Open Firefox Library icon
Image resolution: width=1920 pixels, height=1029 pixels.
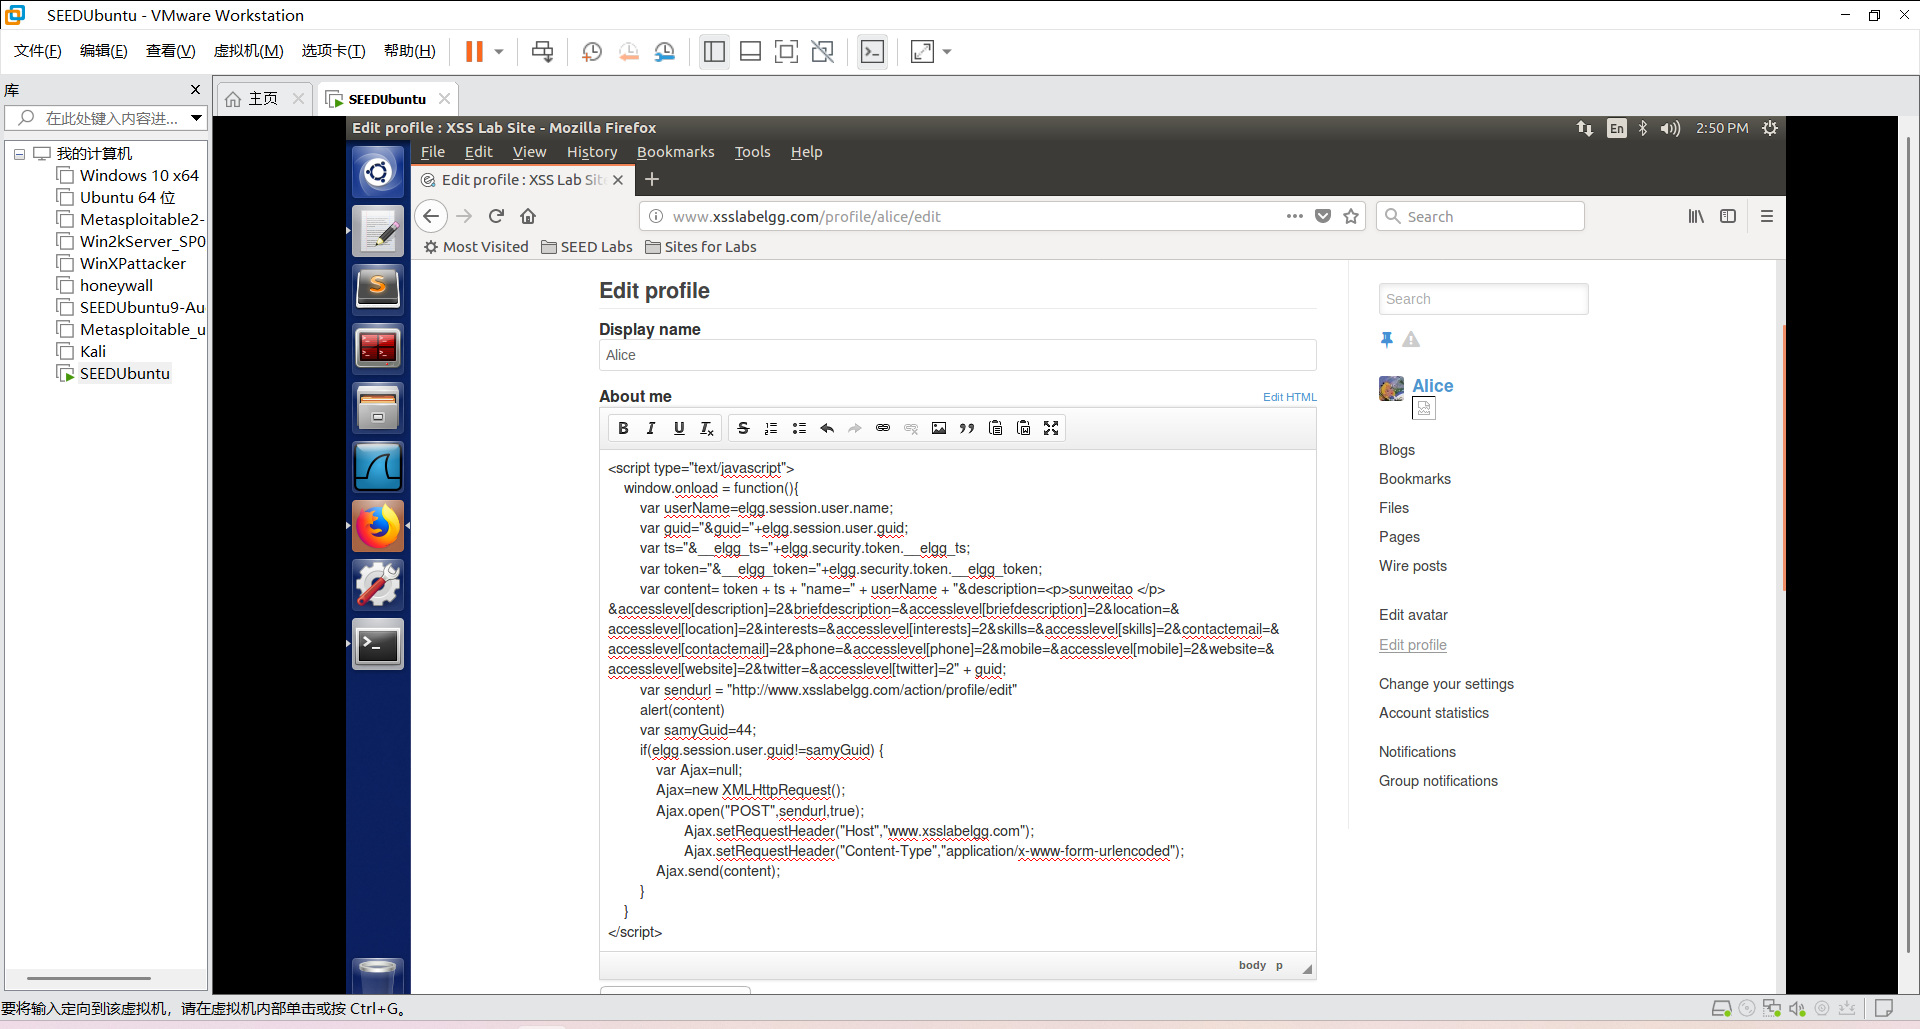click(x=1696, y=216)
